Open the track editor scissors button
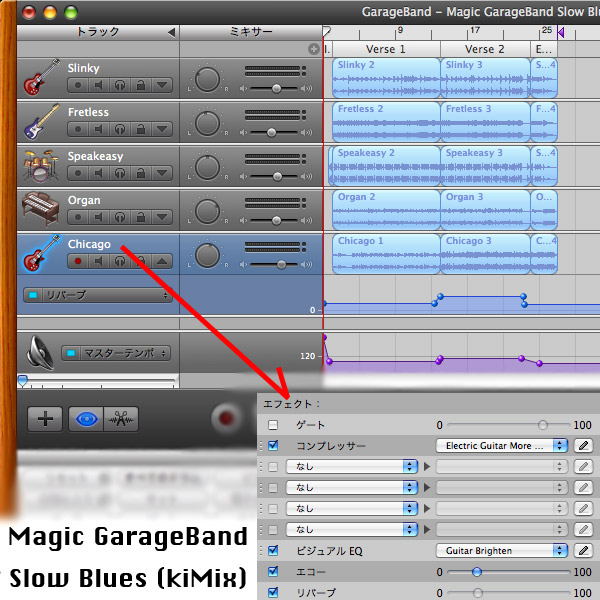This screenshot has width=600, height=600. coord(121,419)
